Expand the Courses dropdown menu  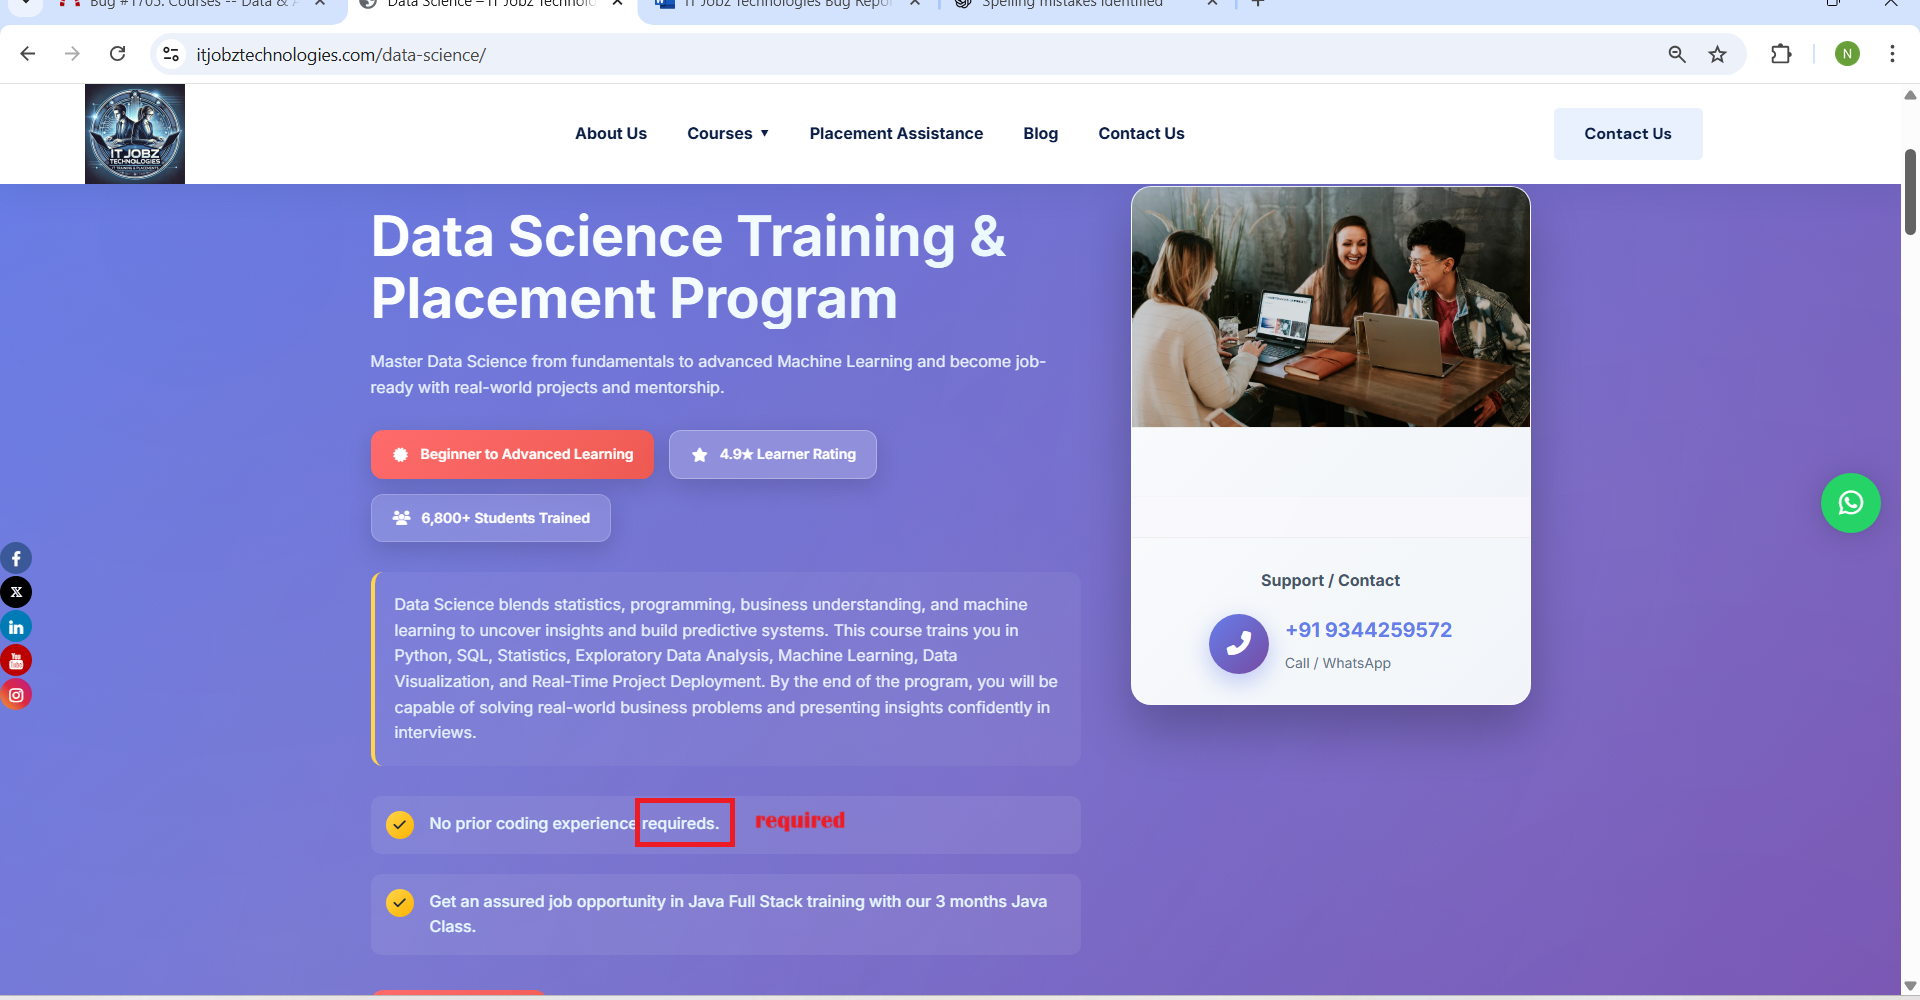coord(727,134)
